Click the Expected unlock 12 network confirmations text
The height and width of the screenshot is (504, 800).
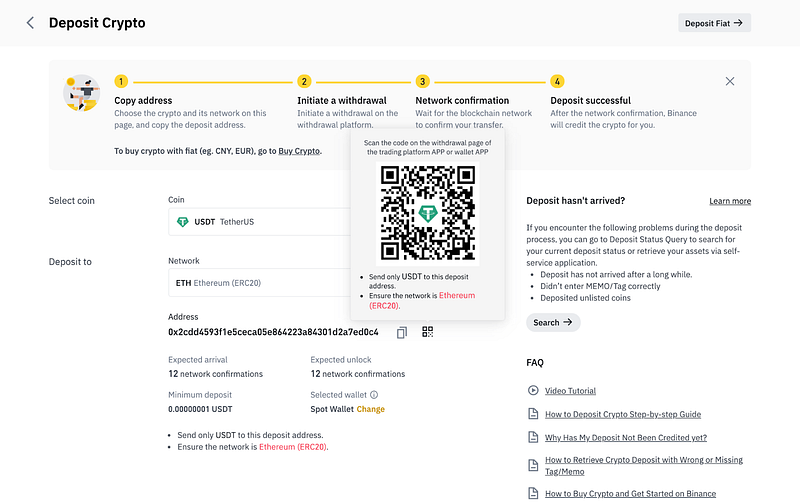pos(358,374)
